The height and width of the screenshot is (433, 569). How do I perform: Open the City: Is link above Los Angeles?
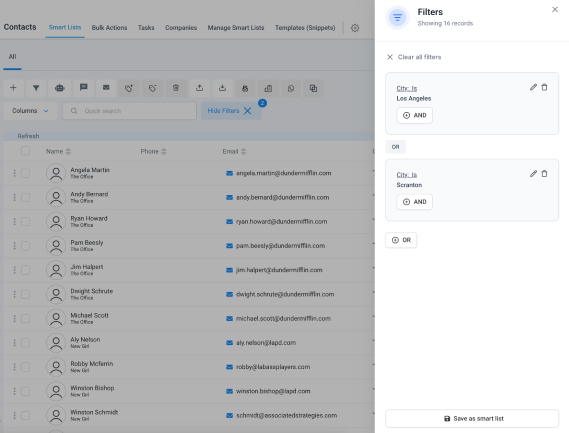[x=406, y=88]
